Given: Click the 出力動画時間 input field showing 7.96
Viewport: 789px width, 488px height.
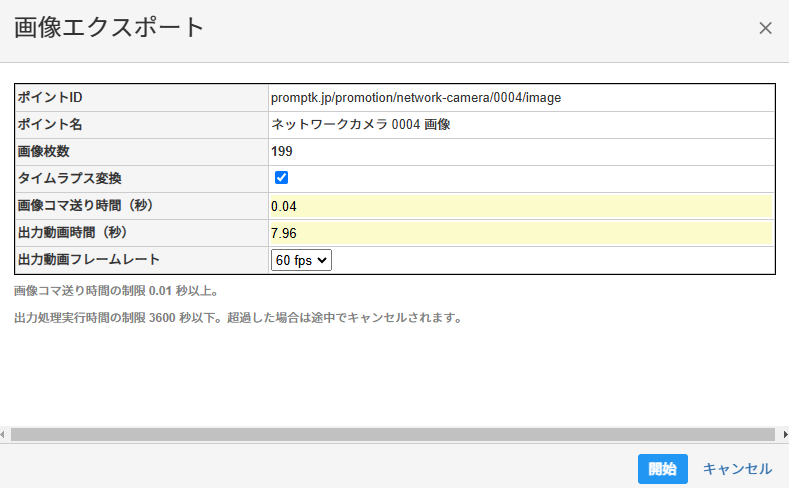Looking at the screenshot, I should click(x=521, y=233).
